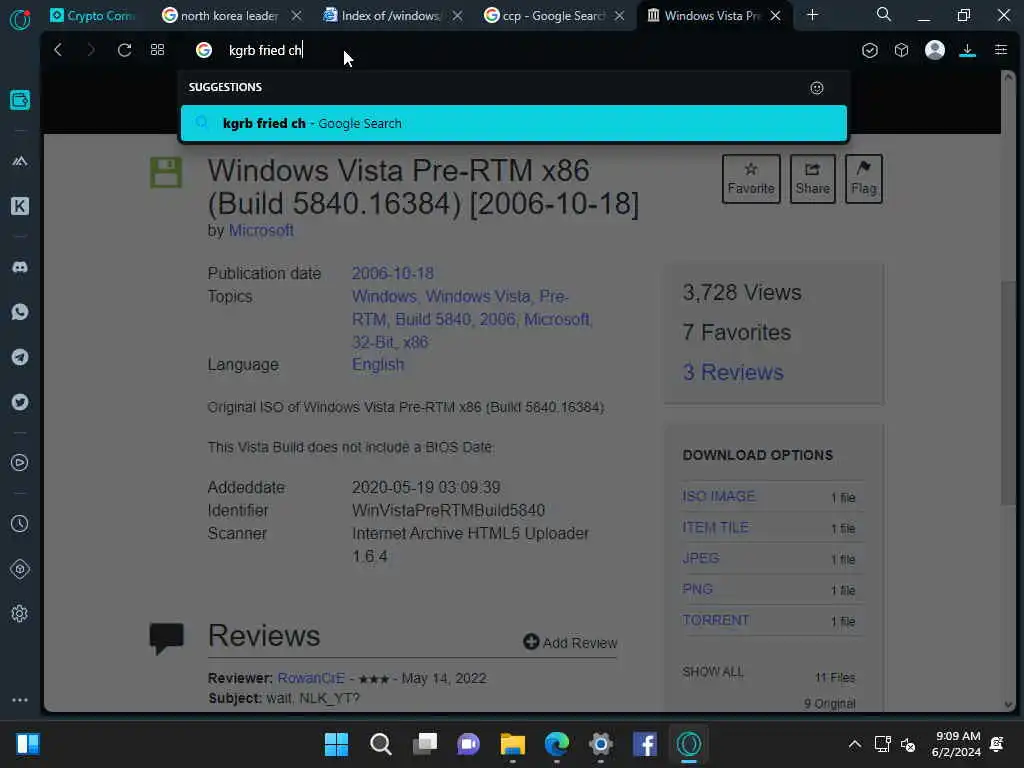Click the smiley feedback icon in suggestions
This screenshot has height=768, width=1024.
coord(817,88)
